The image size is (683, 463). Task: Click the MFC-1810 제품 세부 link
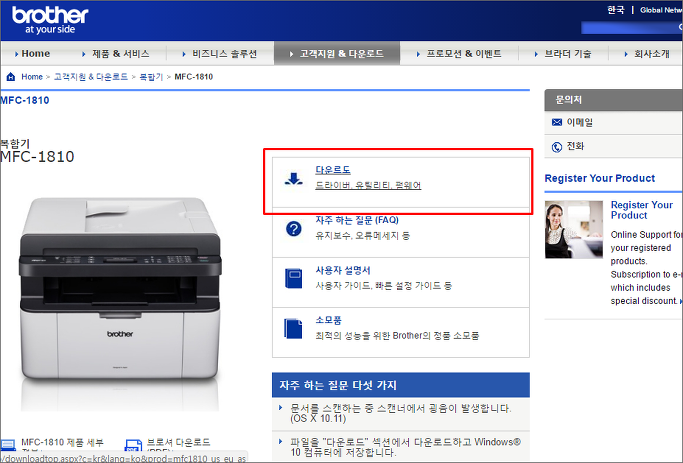pyautogui.click(x=62, y=445)
